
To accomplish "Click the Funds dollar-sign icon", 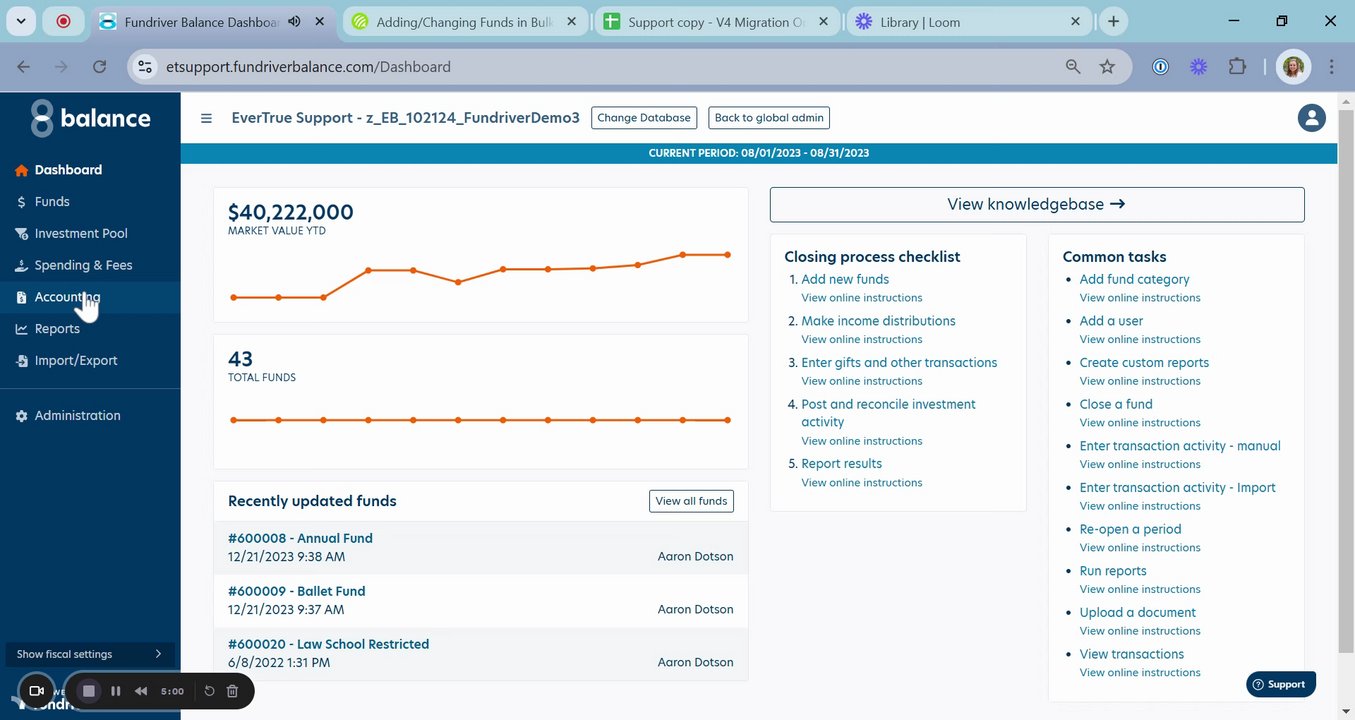I will (21, 202).
